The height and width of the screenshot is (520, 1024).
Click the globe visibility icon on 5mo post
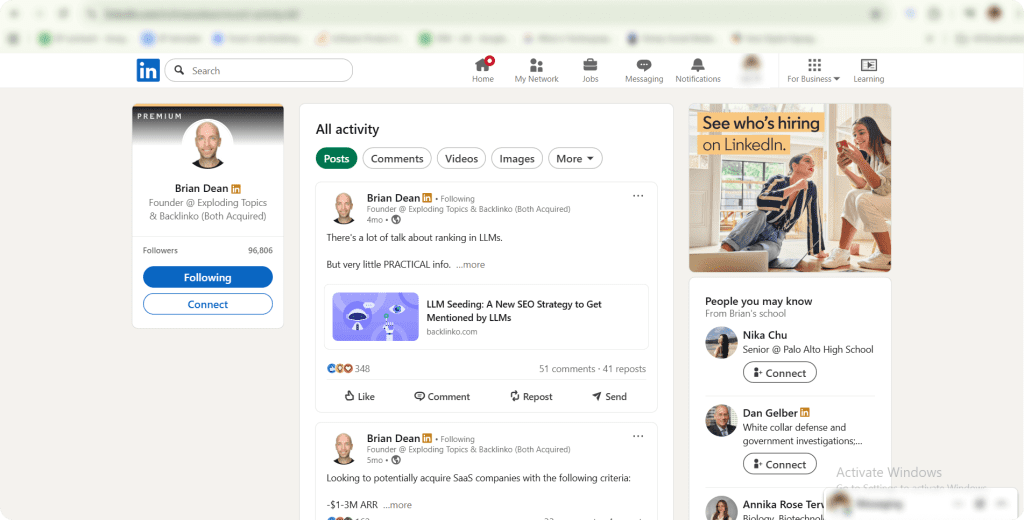(x=396, y=460)
